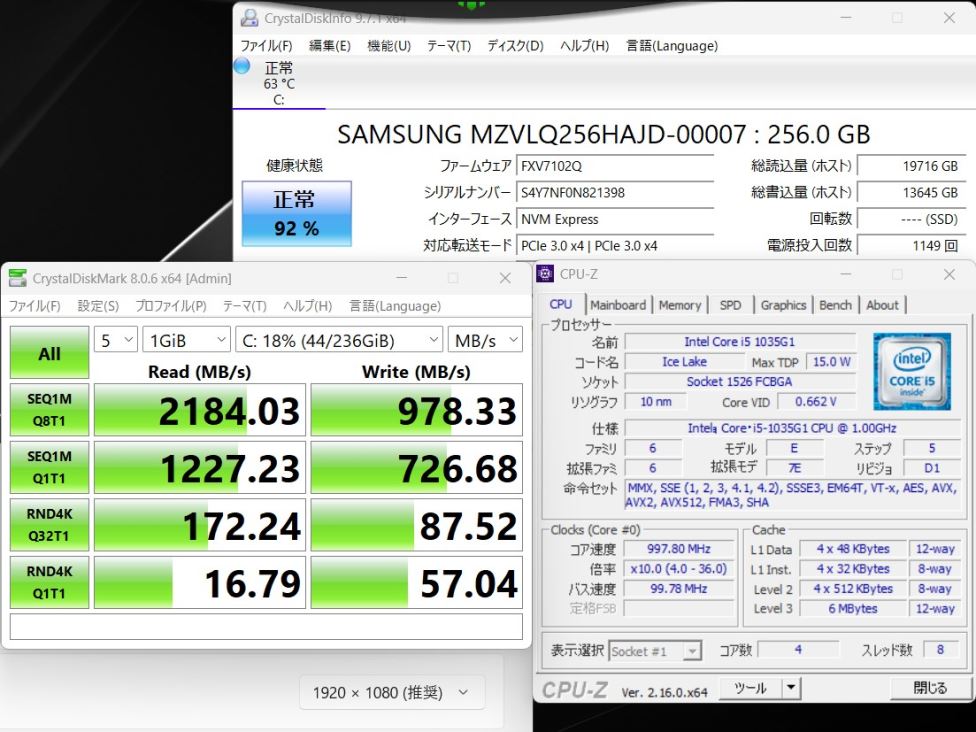Open the 1GiB test size dropdown
Image resolution: width=976 pixels, height=732 pixels.
(x=186, y=340)
